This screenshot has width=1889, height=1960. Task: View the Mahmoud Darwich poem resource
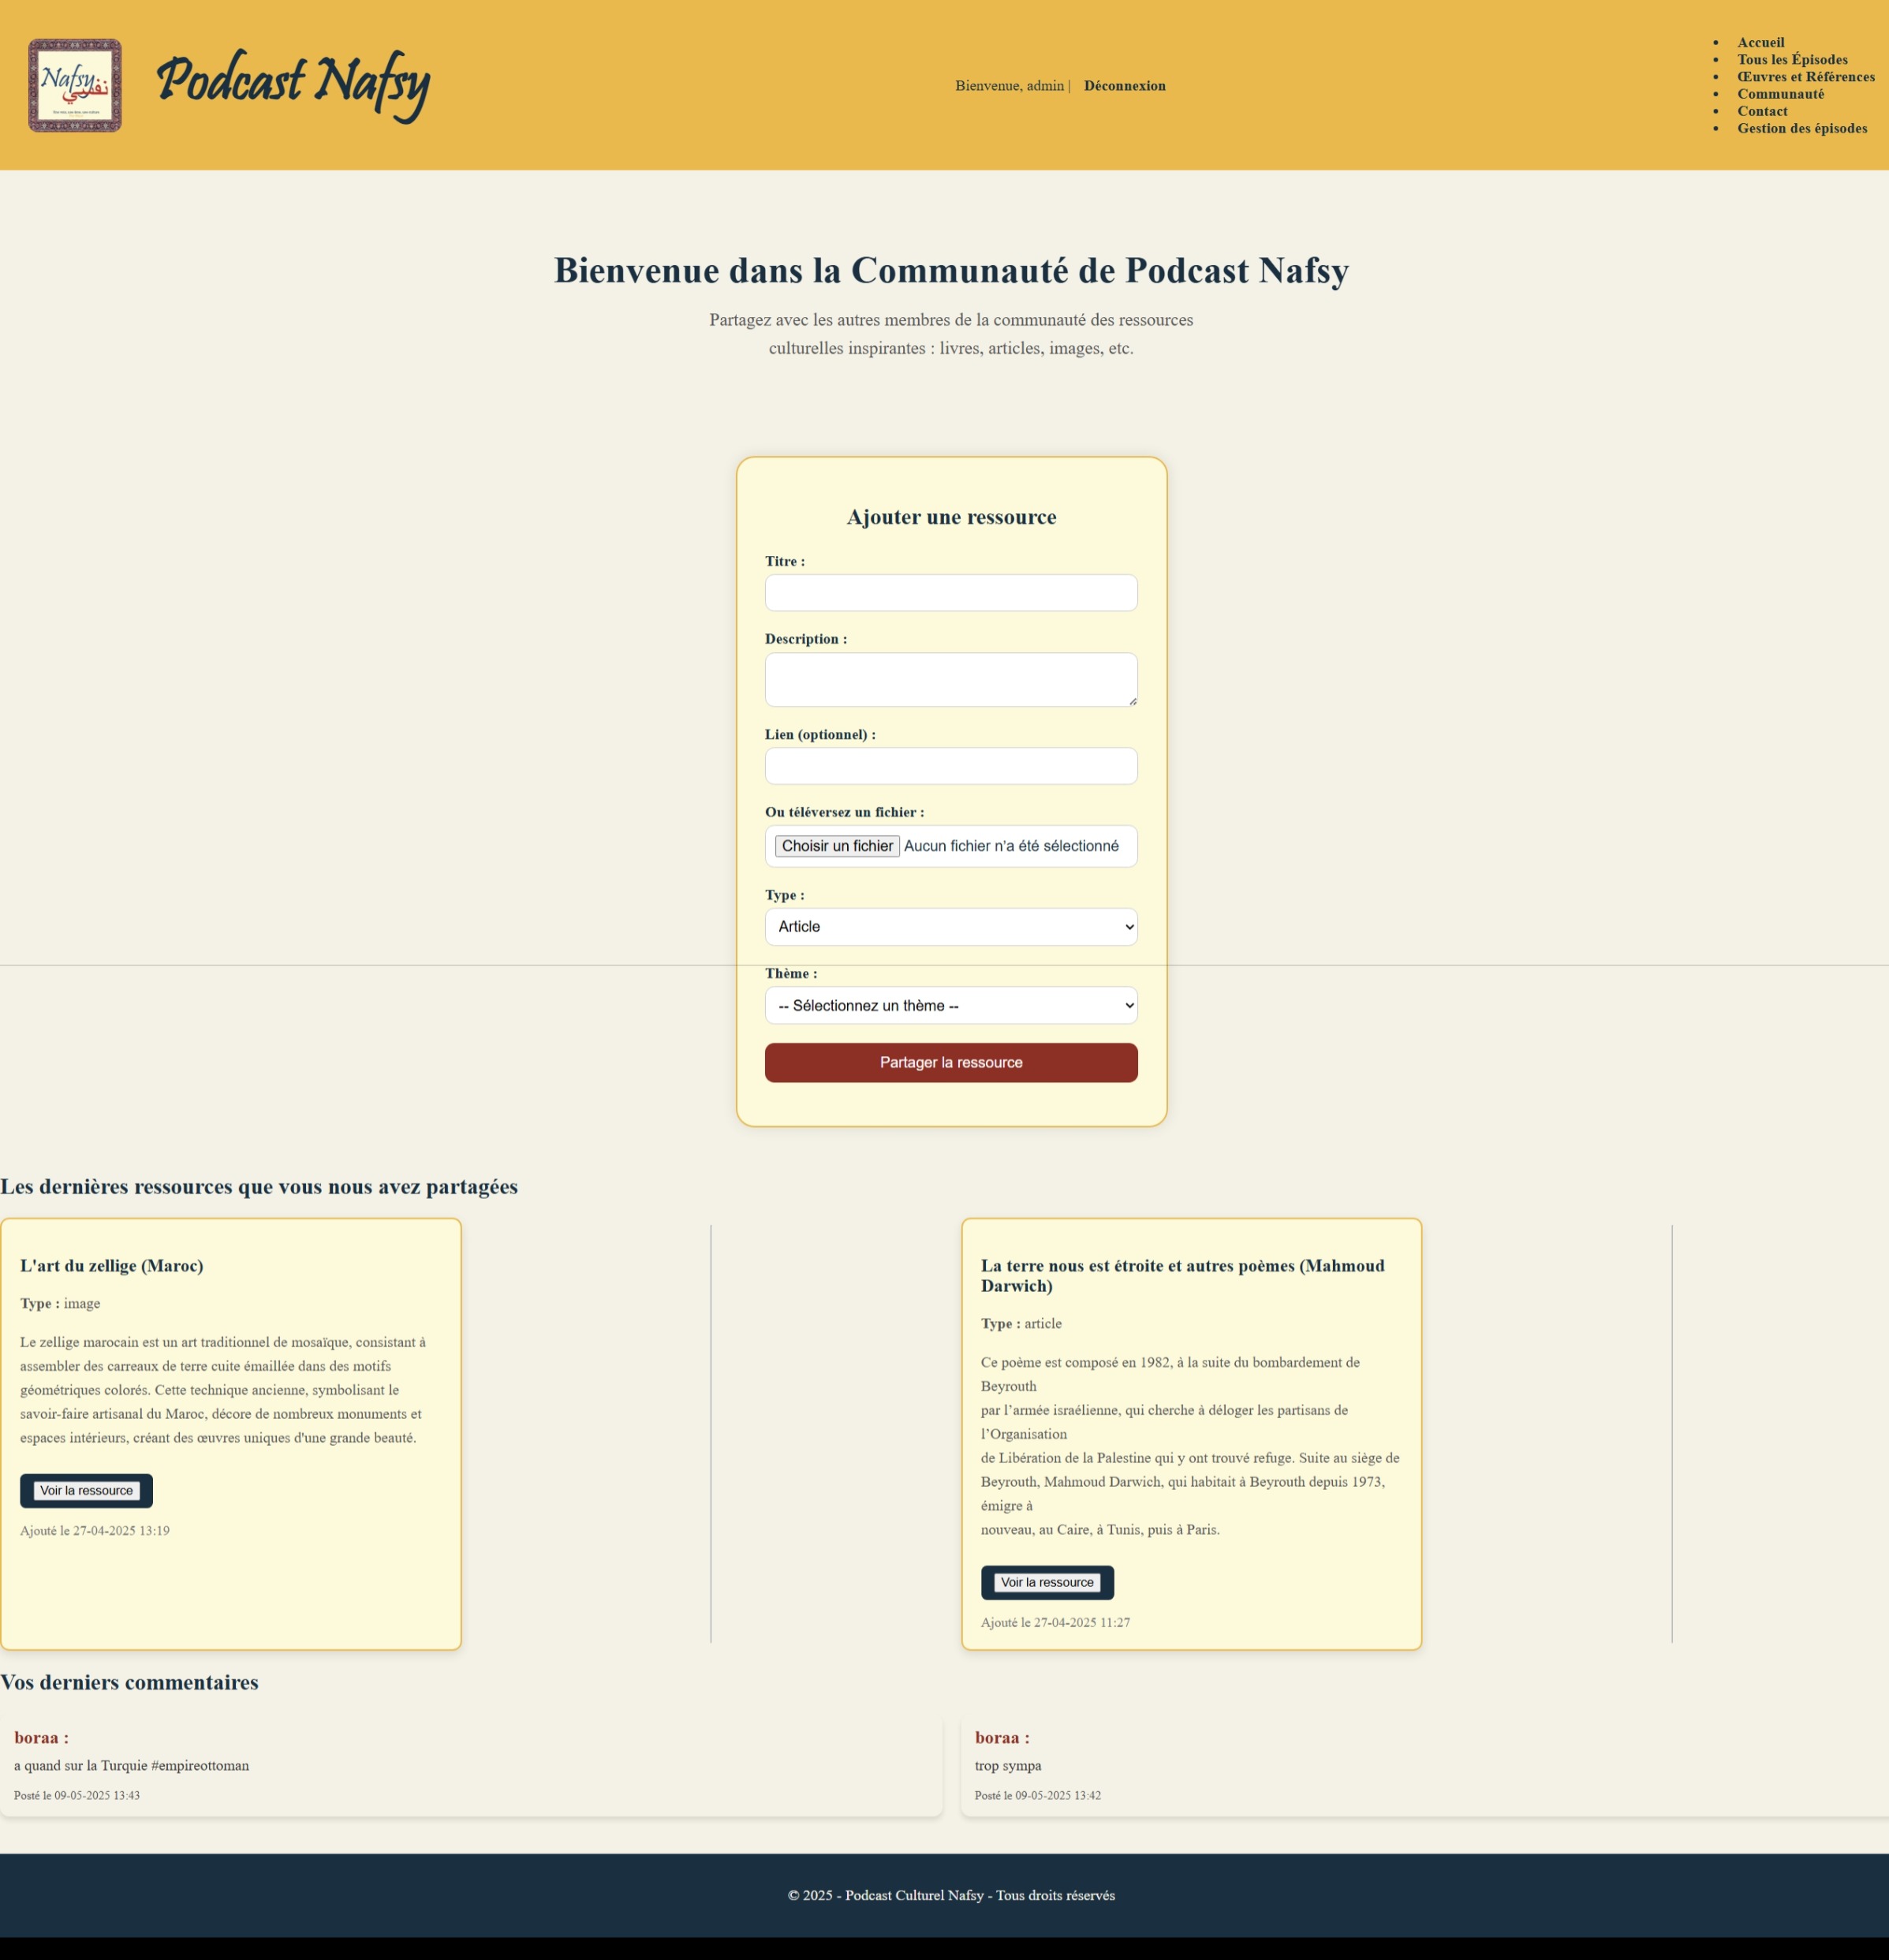pyautogui.click(x=1047, y=1583)
